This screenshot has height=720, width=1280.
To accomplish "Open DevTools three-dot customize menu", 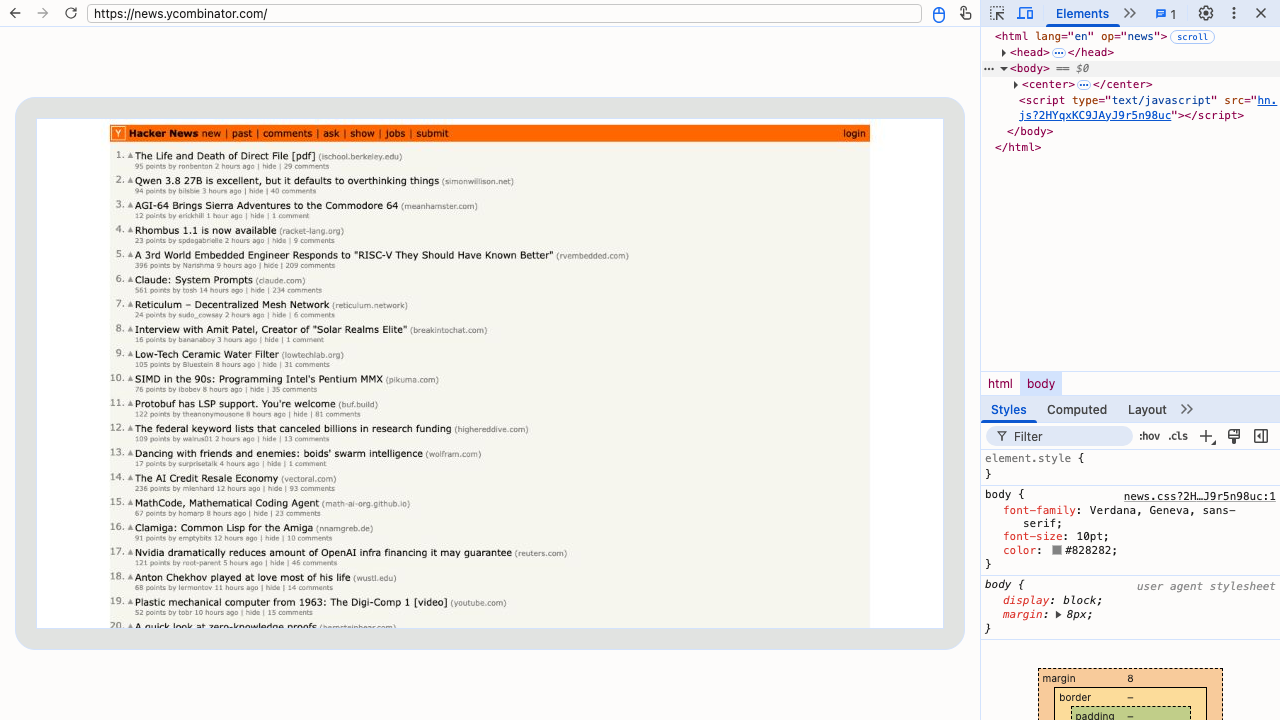I will (x=1234, y=13).
